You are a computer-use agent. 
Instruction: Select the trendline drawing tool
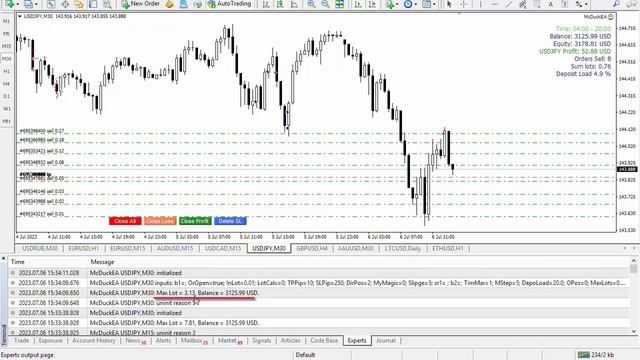point(509,4)
